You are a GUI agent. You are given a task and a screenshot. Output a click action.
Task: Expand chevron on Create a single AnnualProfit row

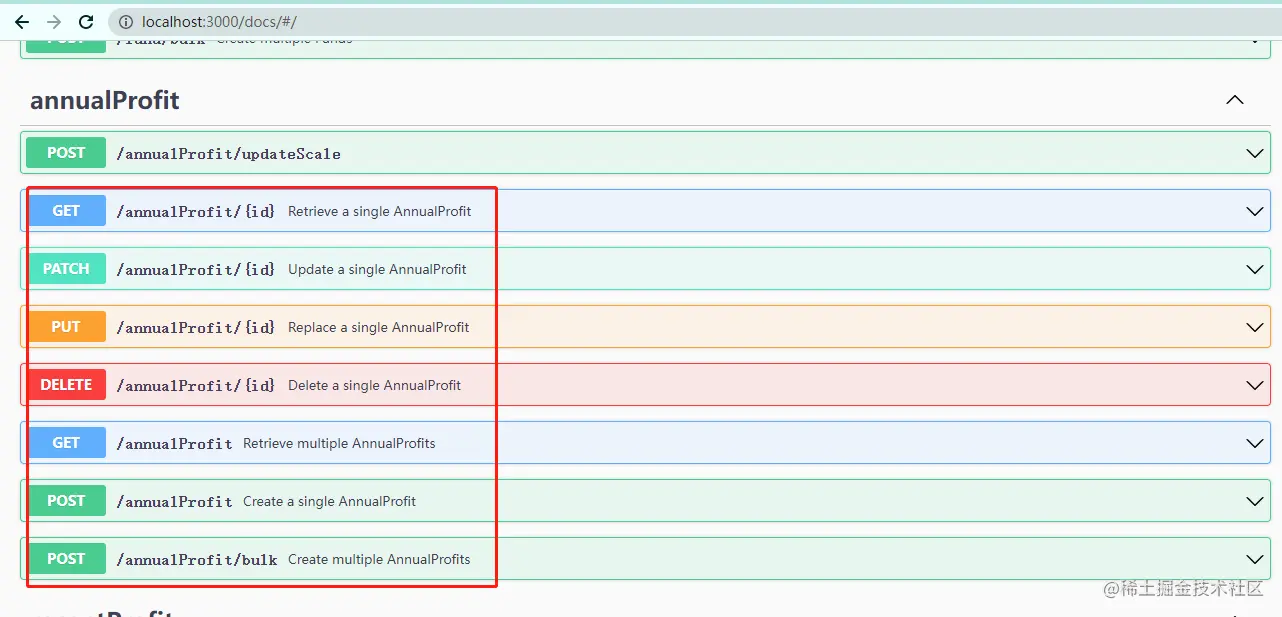(1255, 502)
